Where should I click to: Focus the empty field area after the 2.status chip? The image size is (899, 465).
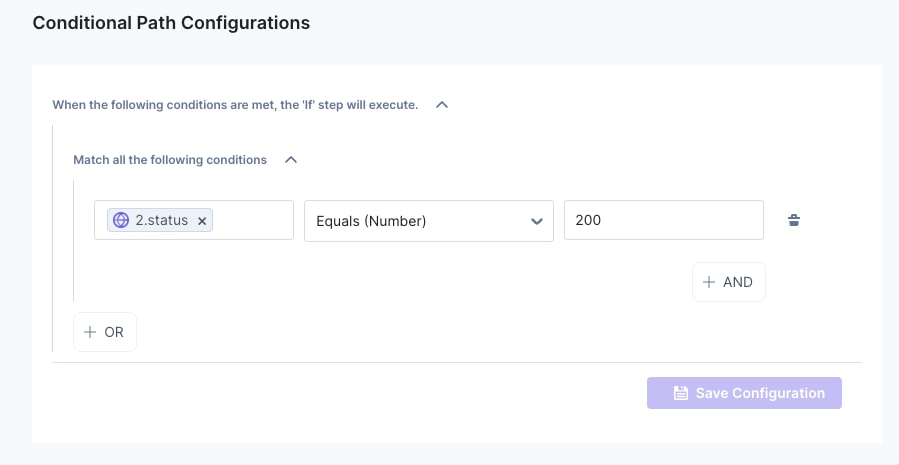pyautogui.click(x=252, y=221)
